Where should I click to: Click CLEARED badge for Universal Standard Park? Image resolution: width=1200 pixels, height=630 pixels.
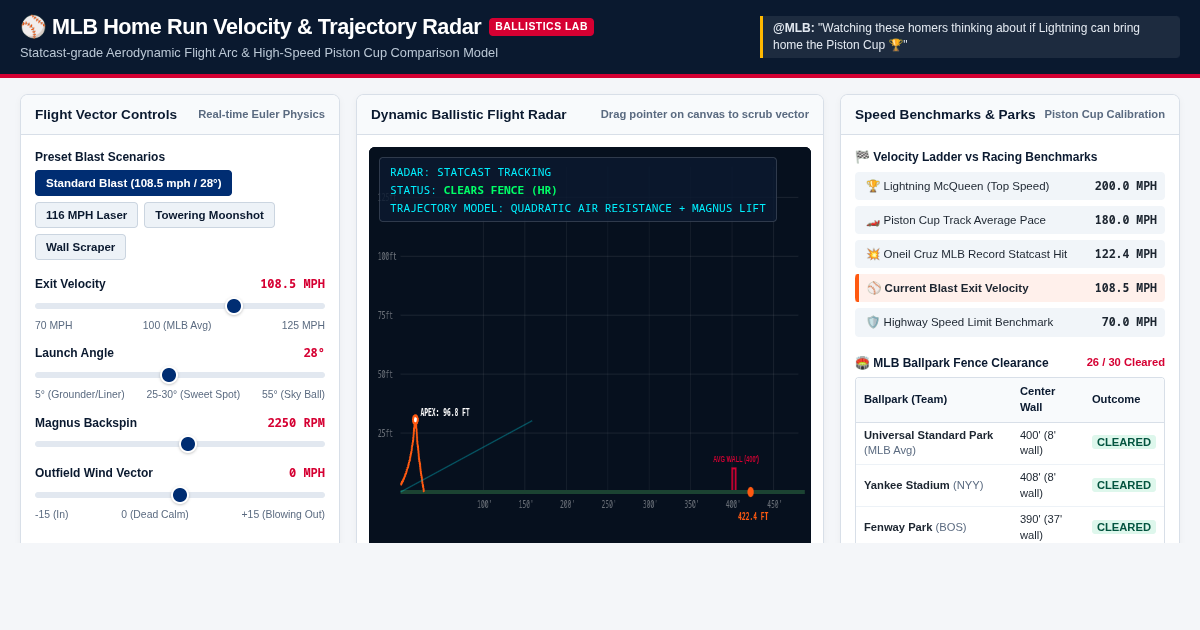click(x=1124, y=442)
